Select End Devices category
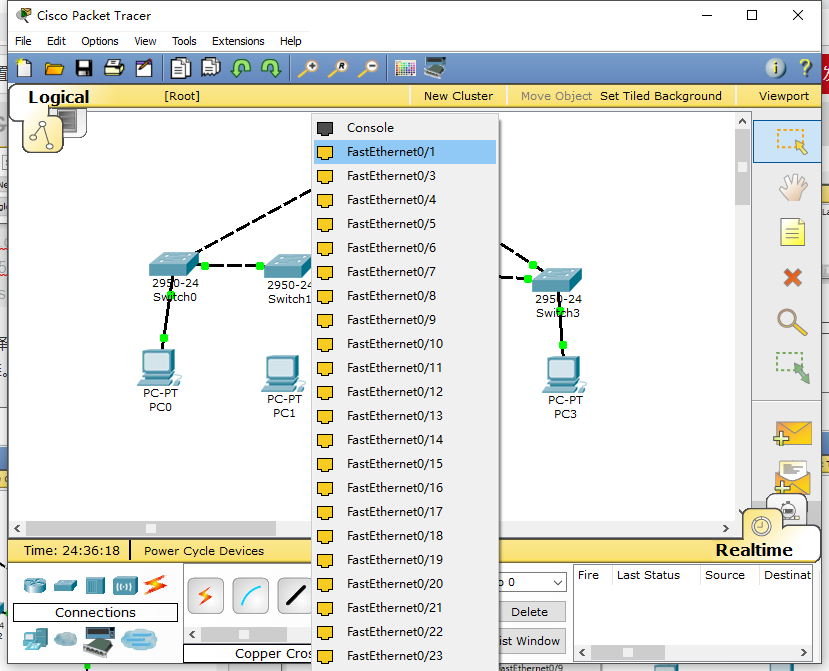The width and height of the screenshot is (829, 671). coord(35,640)
